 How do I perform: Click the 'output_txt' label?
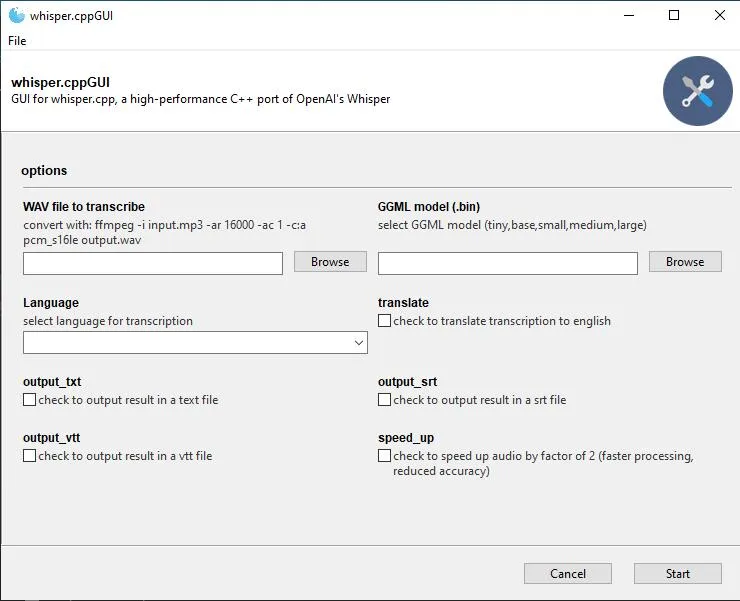point(52,381)
